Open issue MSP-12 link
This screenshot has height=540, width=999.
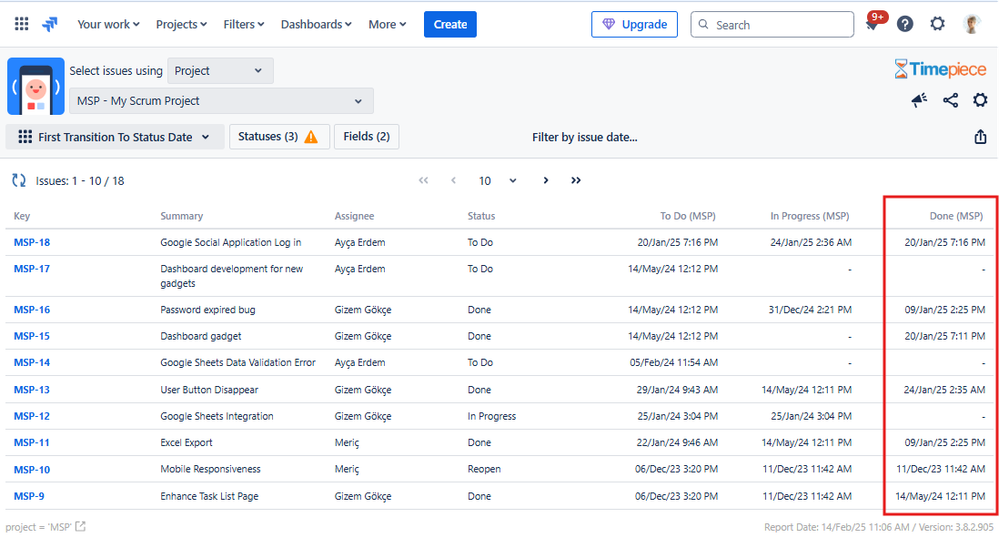(32, 416)
